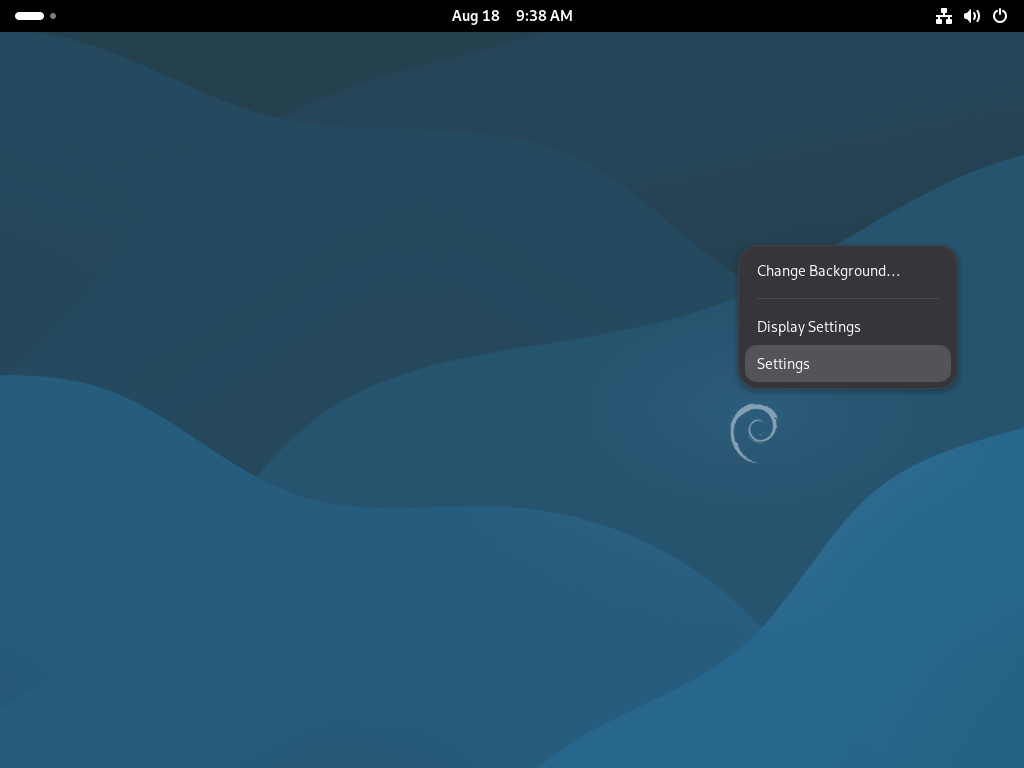Open the calendar via the date and time in the top bar
The width and height of the screenshot is (1024, 768).
pyautogui.click(x=512, y=16)
